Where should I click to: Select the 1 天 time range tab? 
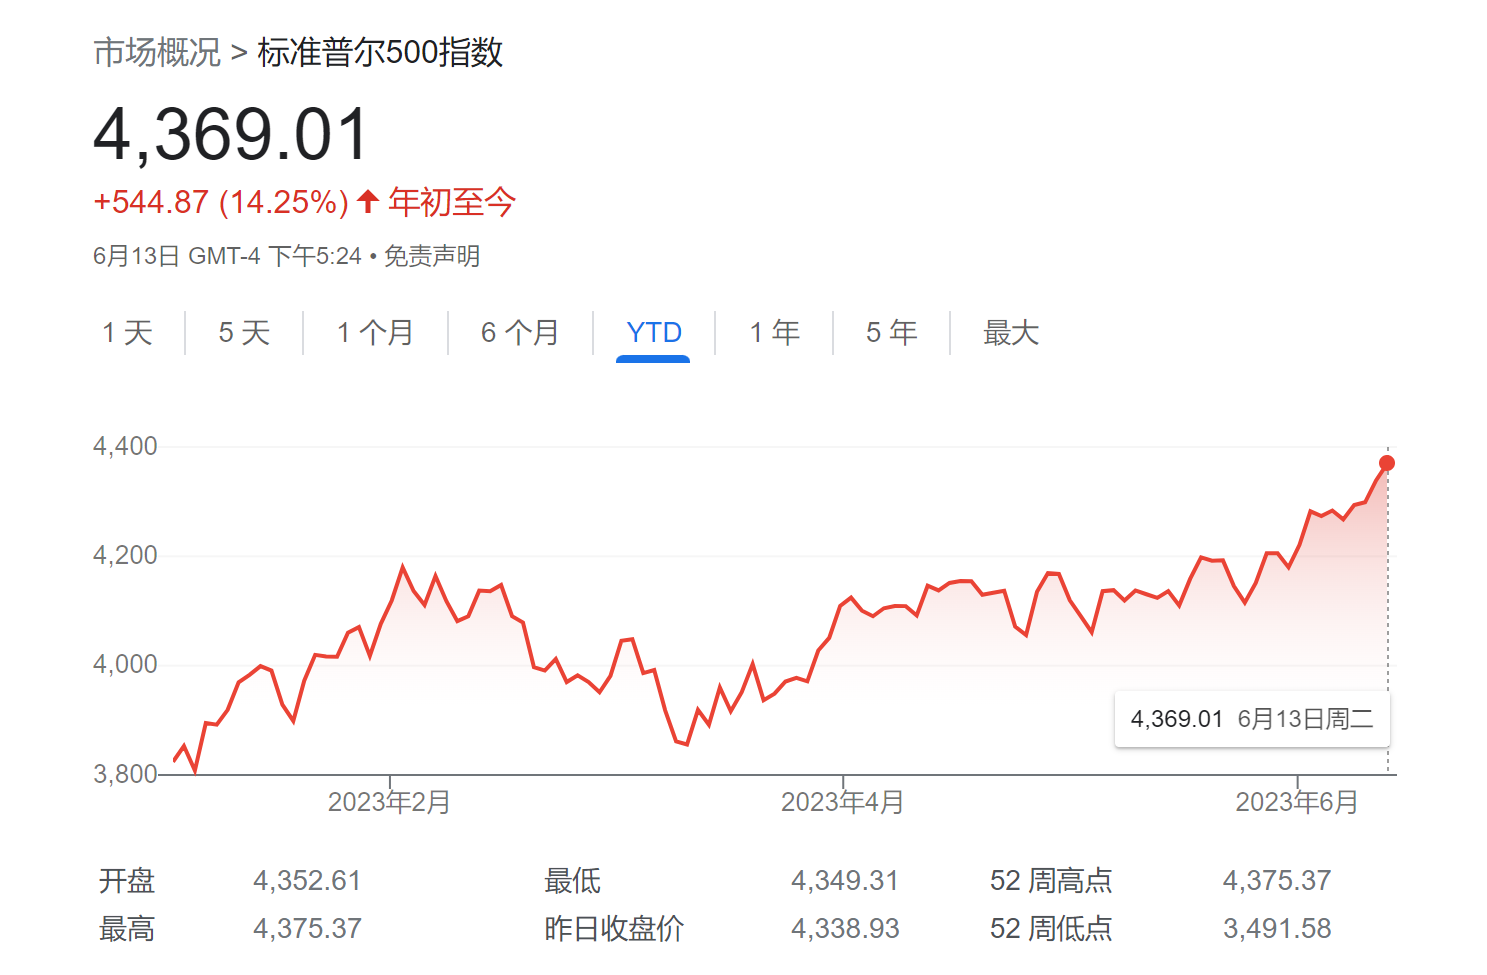click(127, 332)
